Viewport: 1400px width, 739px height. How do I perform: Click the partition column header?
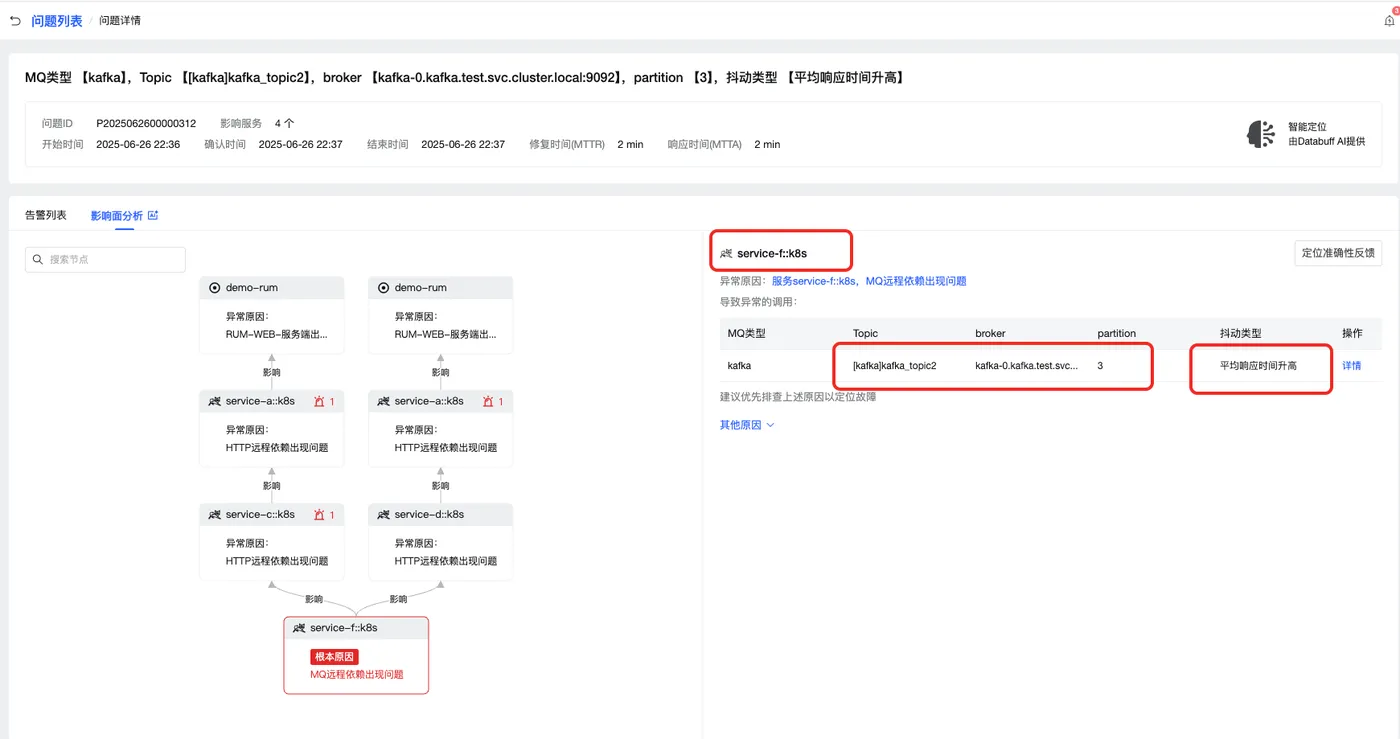tap(1116, 333)
